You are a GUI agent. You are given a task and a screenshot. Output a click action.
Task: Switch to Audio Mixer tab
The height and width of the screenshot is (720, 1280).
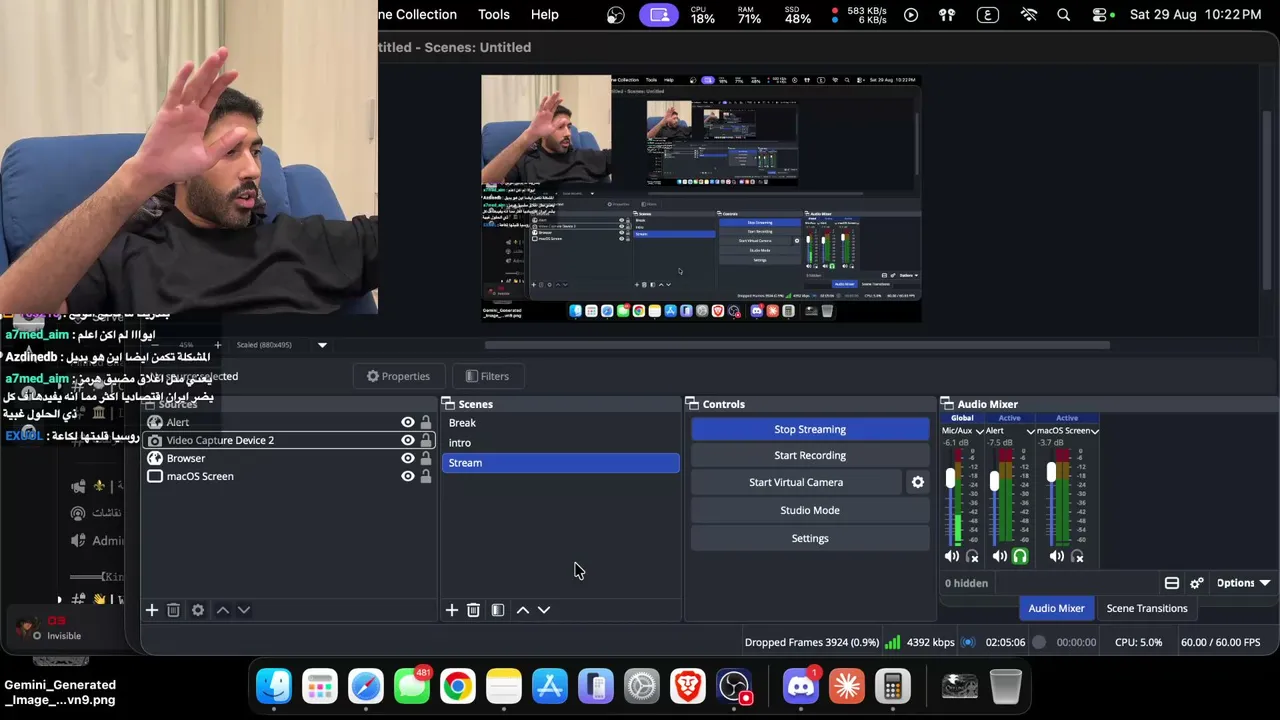[x=1056, y=608]
